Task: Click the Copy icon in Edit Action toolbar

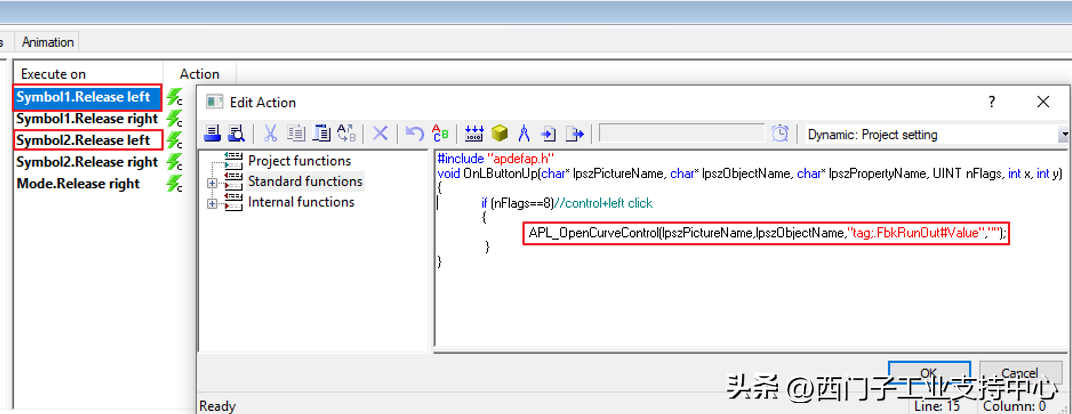Action: tap(296, 134)
